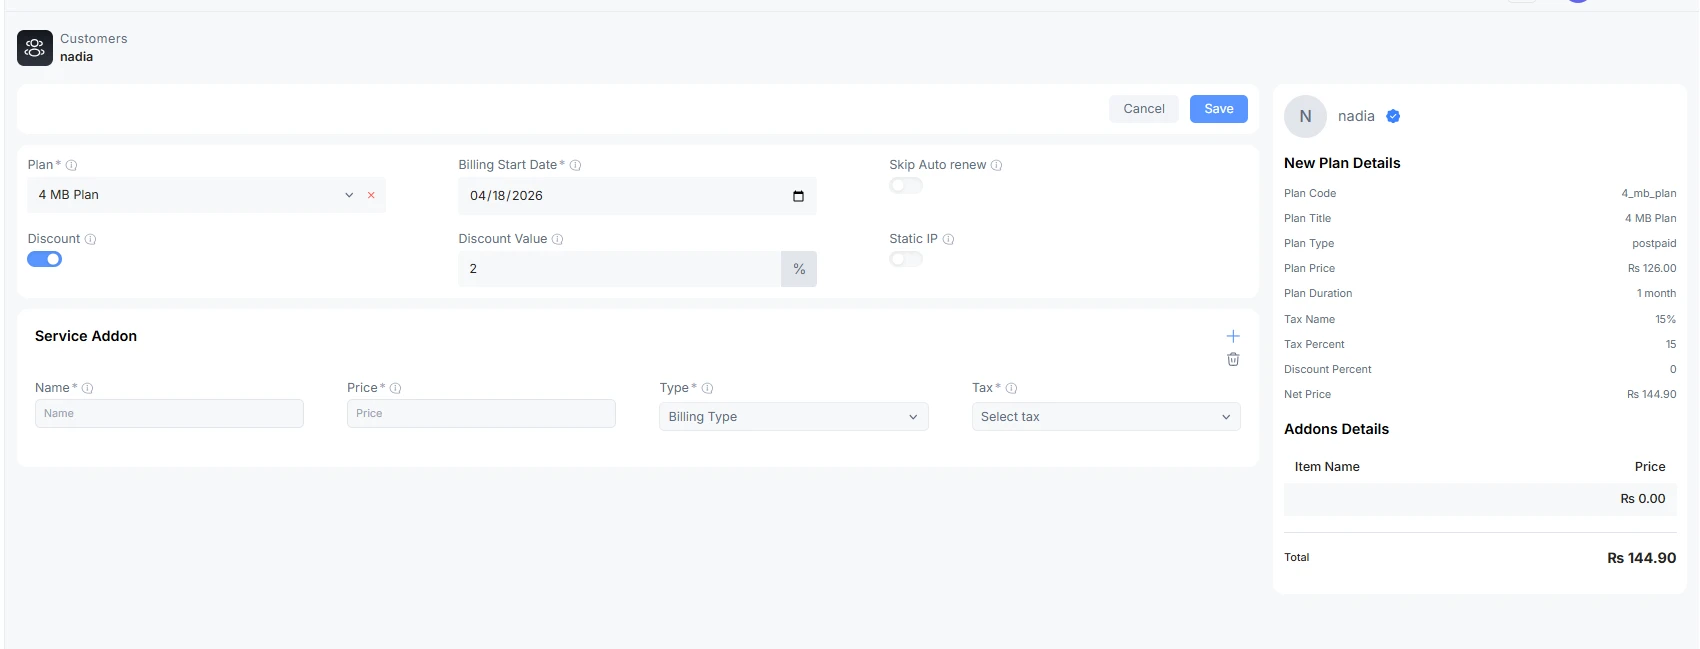Click the Rs 126.00 plan price value

point(1652,269)
